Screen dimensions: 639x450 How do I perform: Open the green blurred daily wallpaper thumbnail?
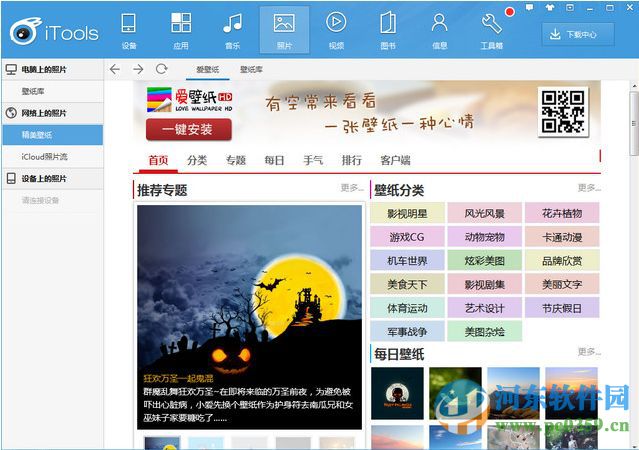[455, 393]
